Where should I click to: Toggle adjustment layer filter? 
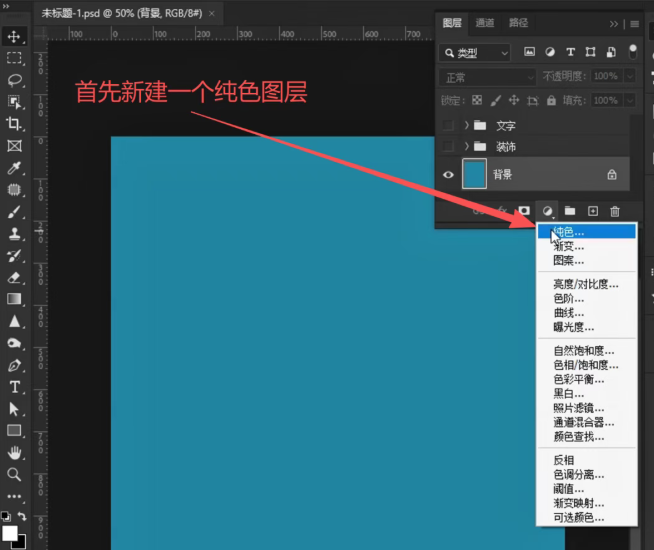[x=550, y=52]
